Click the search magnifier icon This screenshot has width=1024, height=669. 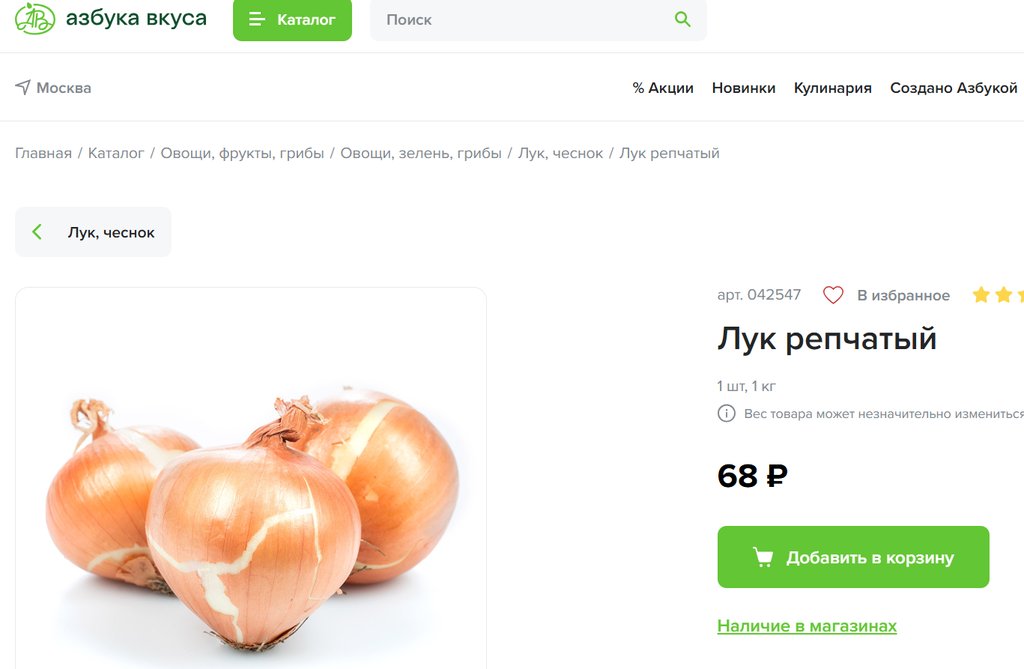coord(682,19)
